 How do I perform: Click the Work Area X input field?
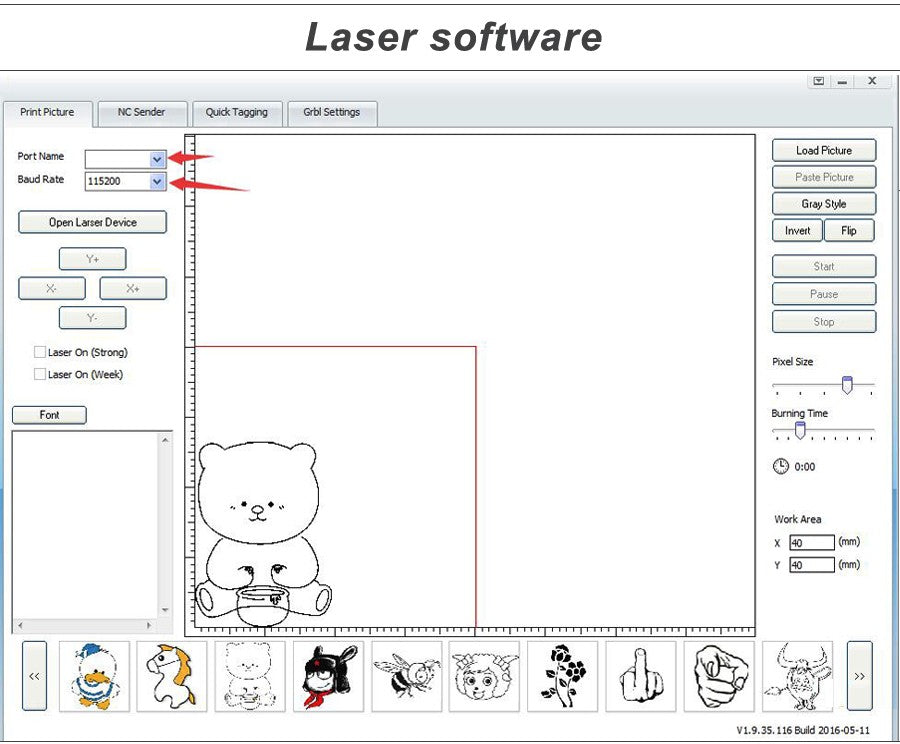click(x=812, y=542)
